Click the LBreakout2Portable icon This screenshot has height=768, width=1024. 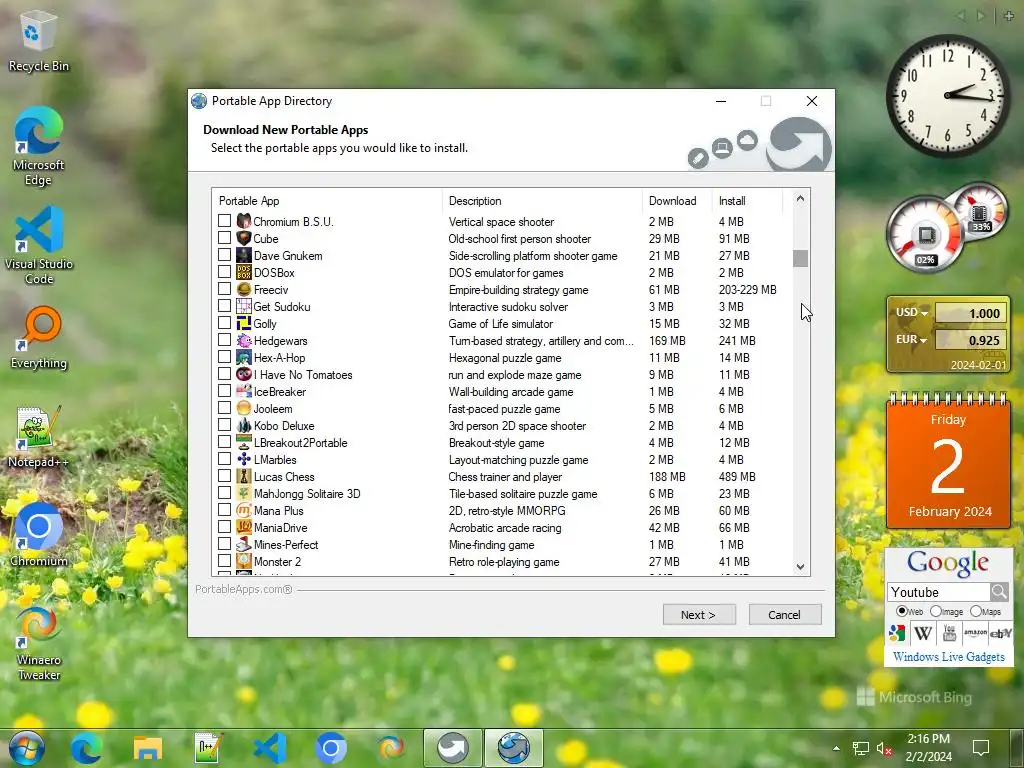(244, 442)
